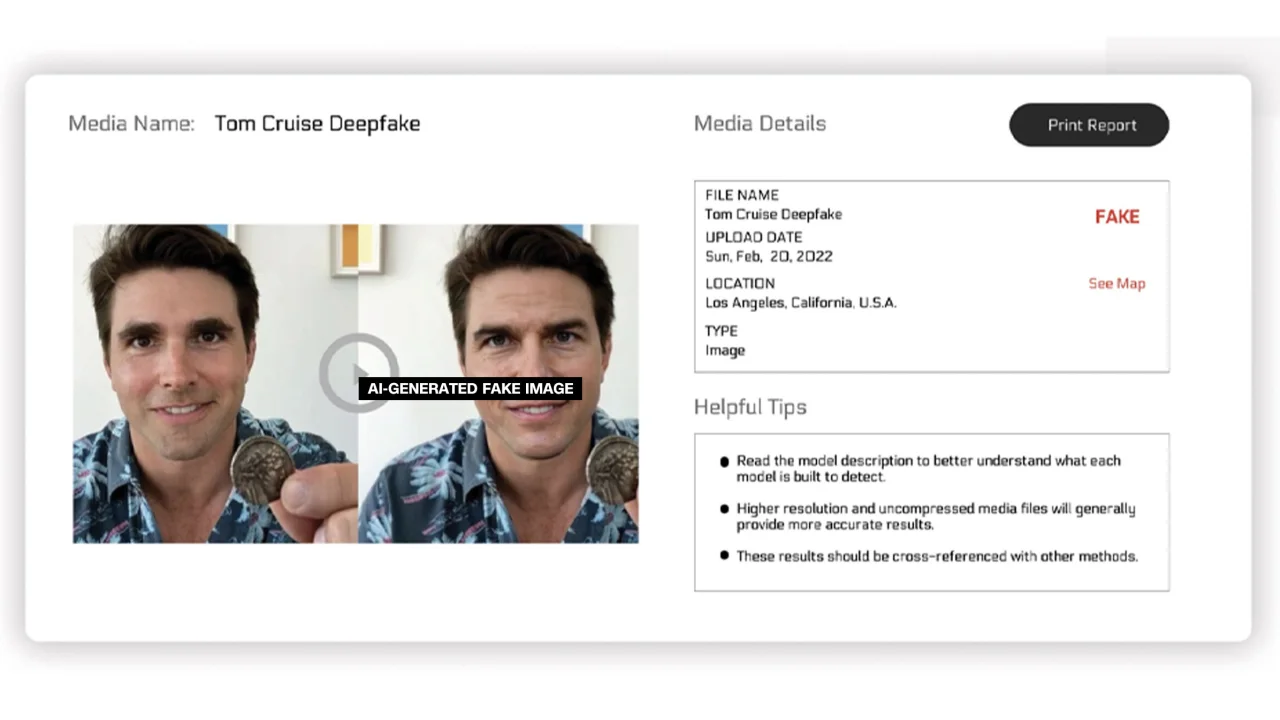Screen dimensions: 1280x720
Task: Click the 'cross-referenced with other methods' tip
Action: pos(936,556)
